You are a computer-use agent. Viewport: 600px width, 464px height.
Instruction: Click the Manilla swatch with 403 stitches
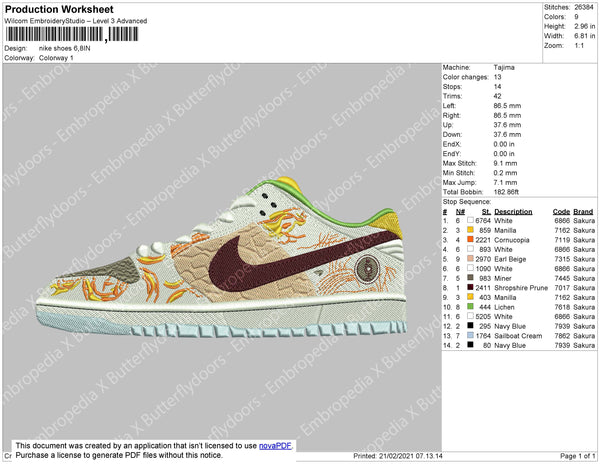click(x=470, y=297)
